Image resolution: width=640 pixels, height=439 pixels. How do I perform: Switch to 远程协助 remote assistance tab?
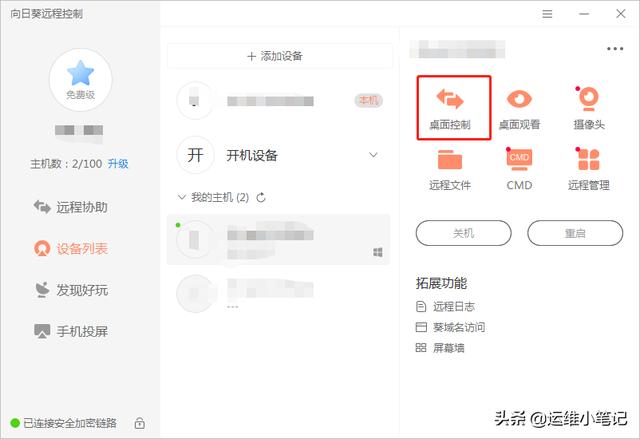pos(71,207)
